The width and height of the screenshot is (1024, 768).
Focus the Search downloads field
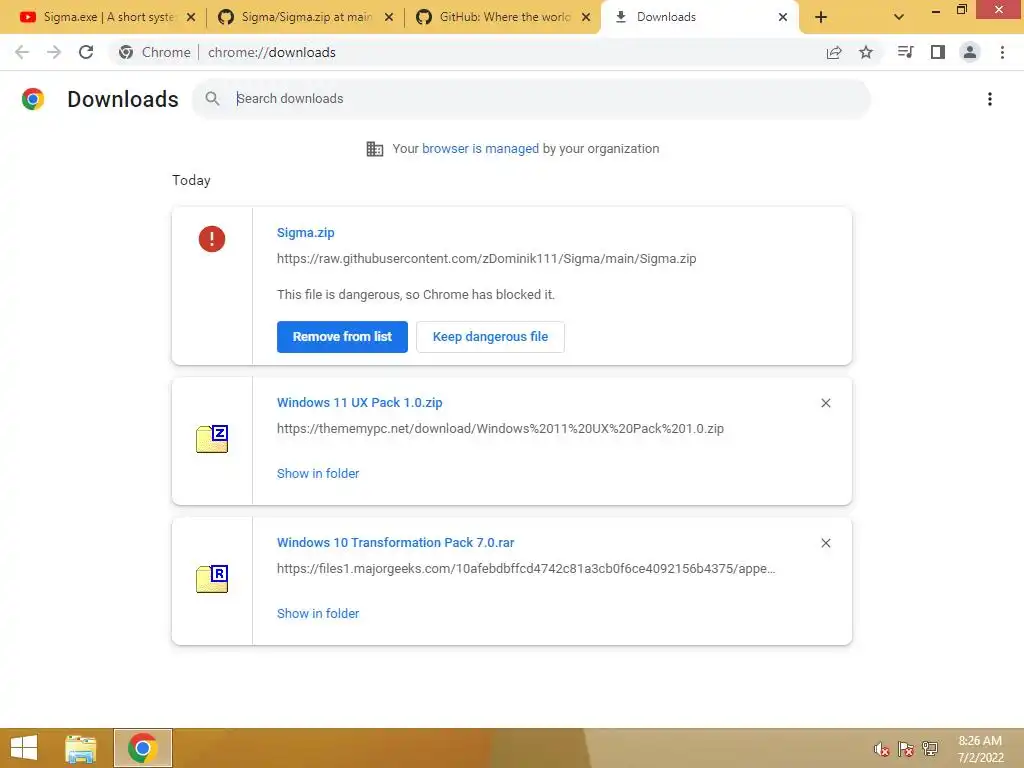click(x=531, y=99)
